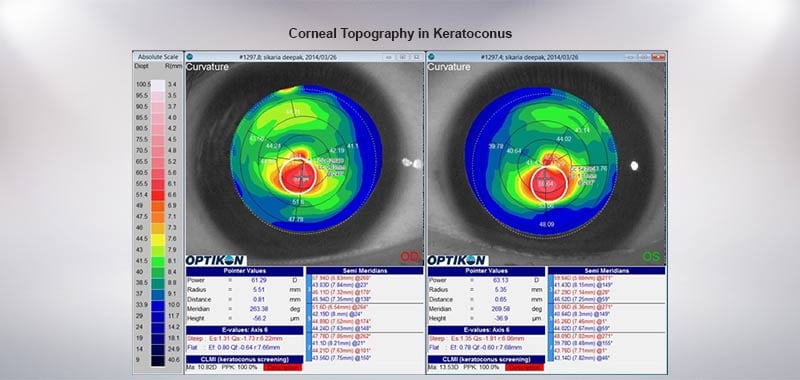The width and height of the screenshot is (800, 380).
Task: Click the app icon in OS window title bar
Action: 432,57
